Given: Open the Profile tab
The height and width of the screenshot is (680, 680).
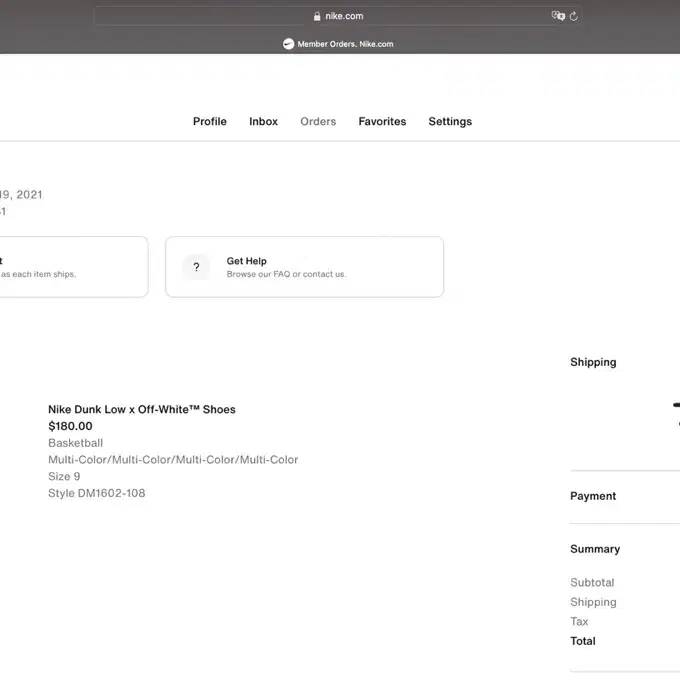Looking at the screenshot, I should [x=210, y=121].
